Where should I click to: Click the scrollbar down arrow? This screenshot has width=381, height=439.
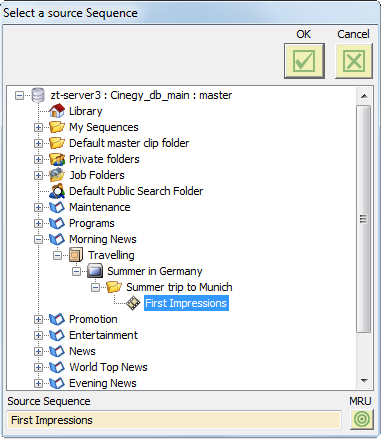coord(364,380)
